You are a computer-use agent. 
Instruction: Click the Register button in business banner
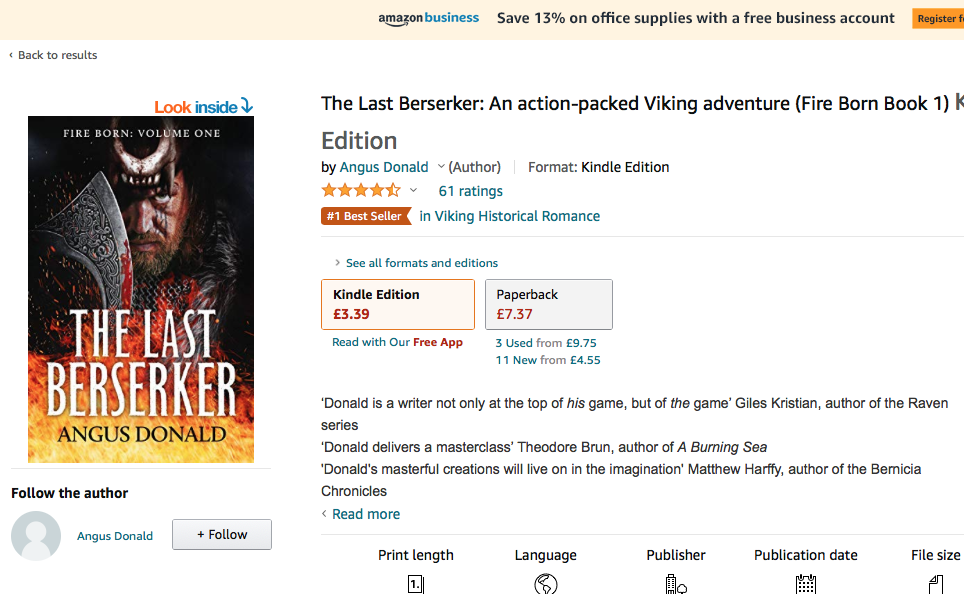[x=937, y=18]
